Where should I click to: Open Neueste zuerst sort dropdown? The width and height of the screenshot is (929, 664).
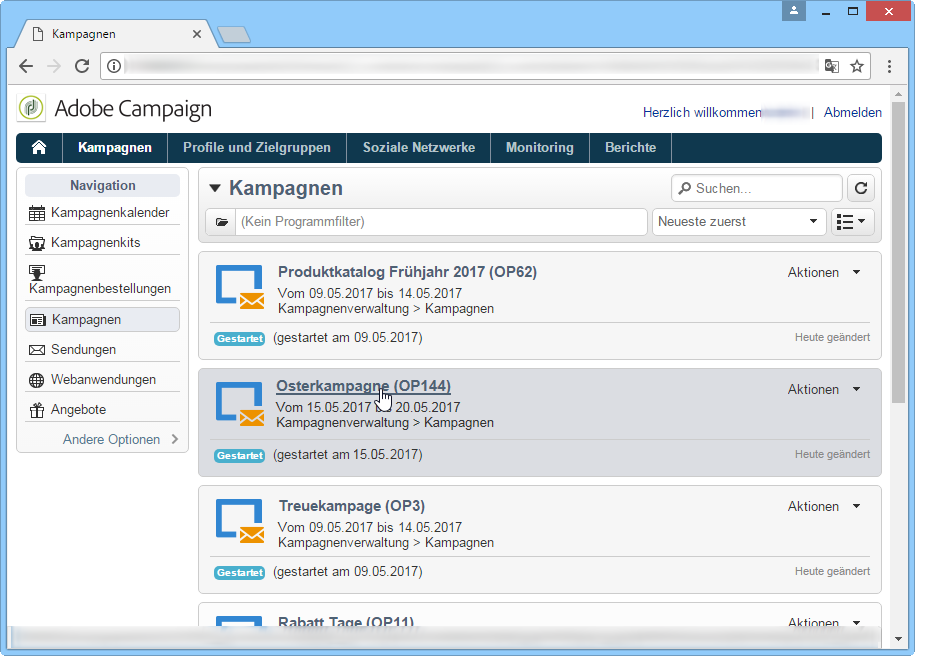coord(739,222)
